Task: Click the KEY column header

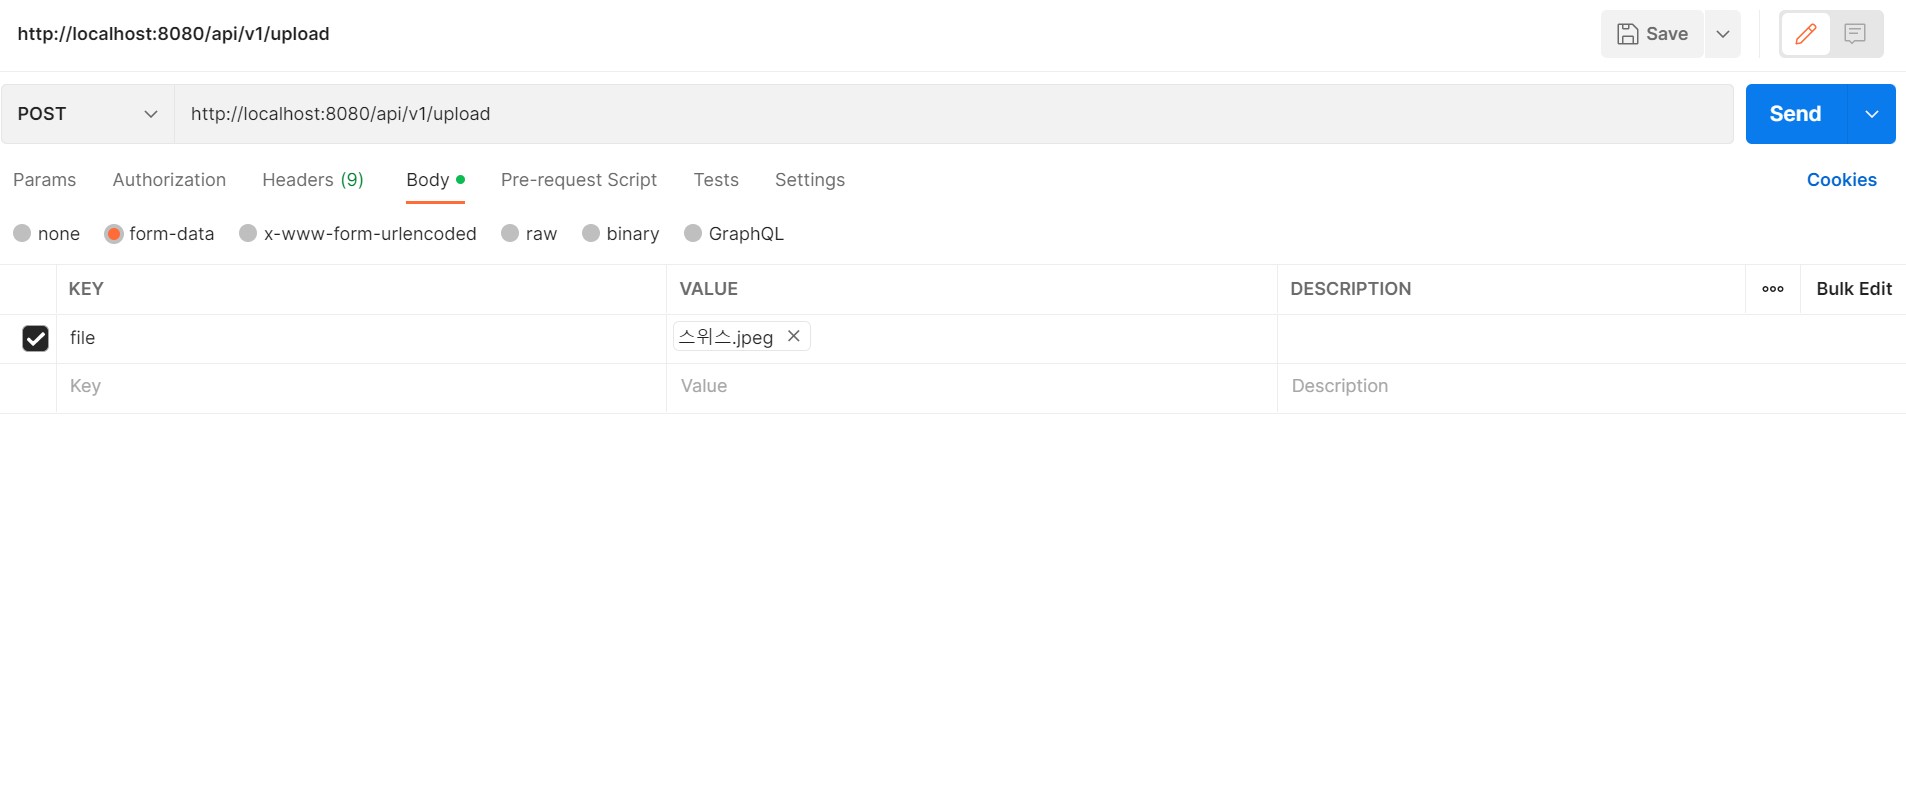Action: tap(86, 289)
